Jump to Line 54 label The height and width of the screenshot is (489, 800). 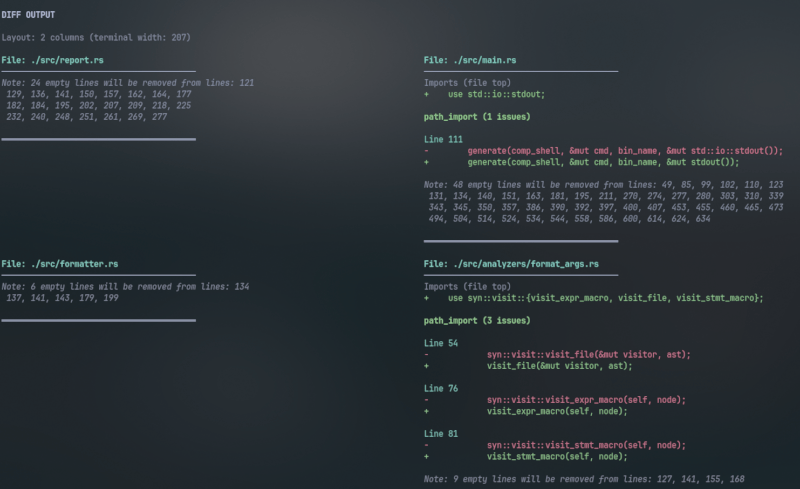pos(441,343)
